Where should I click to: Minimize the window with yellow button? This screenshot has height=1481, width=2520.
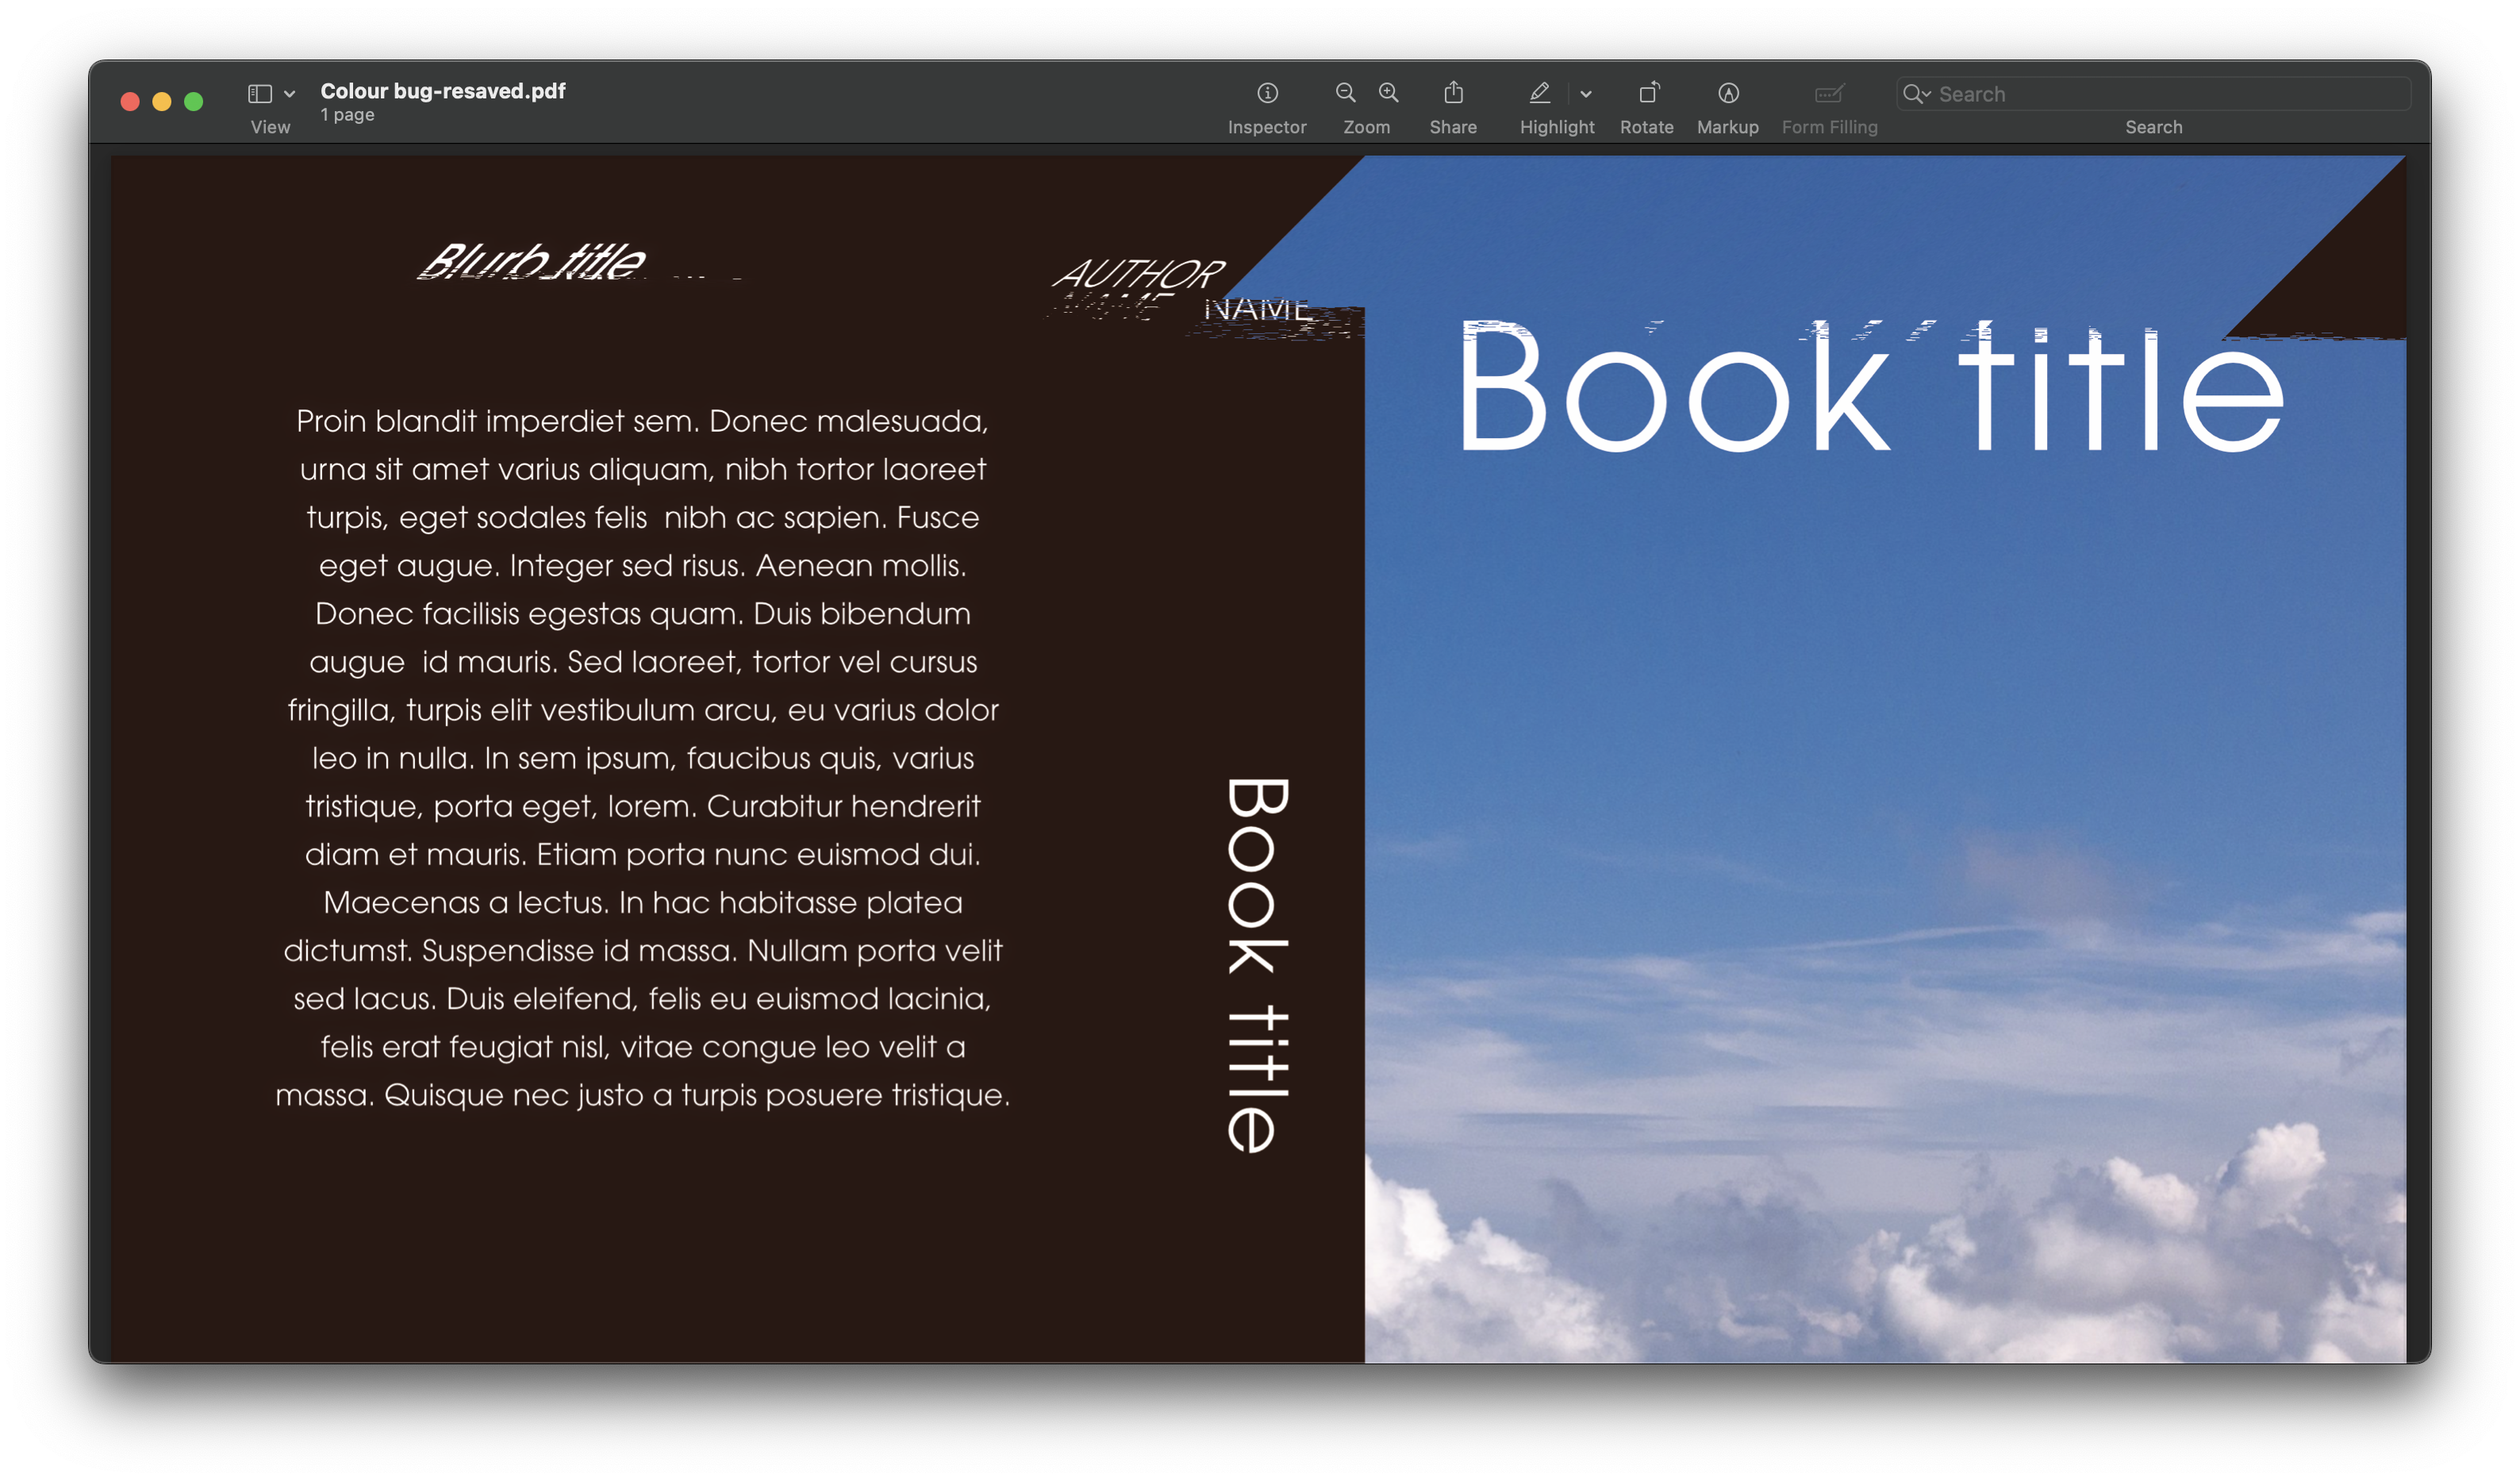162,101
